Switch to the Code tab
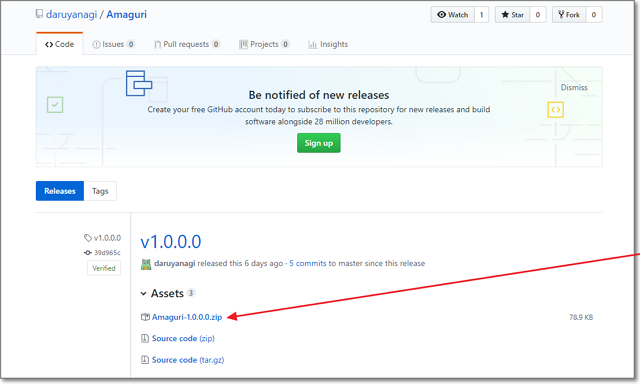 click(60, 44)
